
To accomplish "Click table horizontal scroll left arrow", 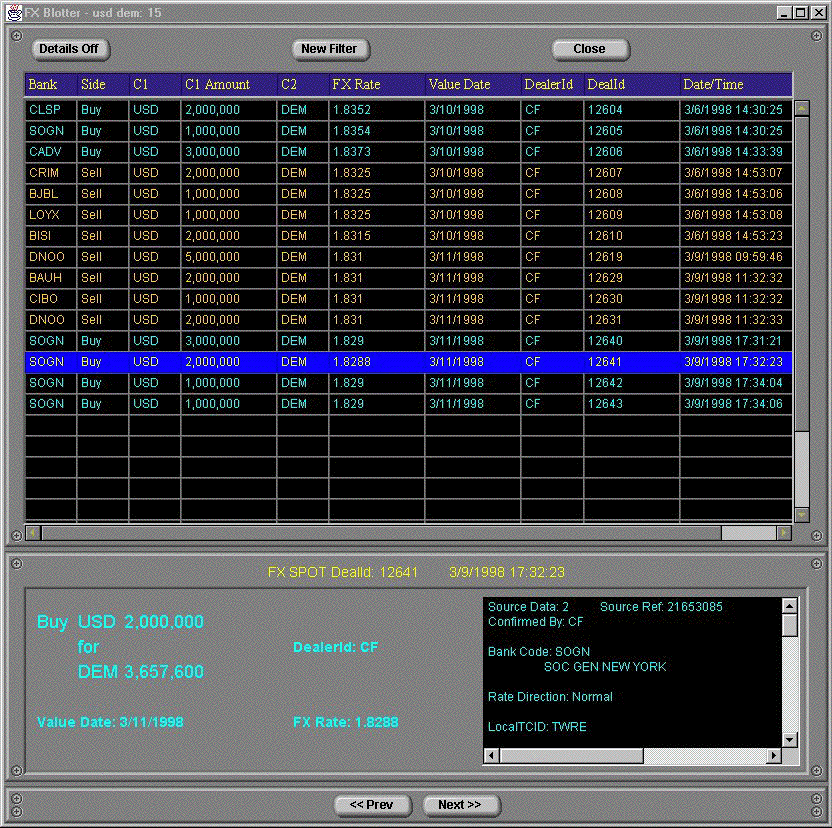I will [33, 533].
